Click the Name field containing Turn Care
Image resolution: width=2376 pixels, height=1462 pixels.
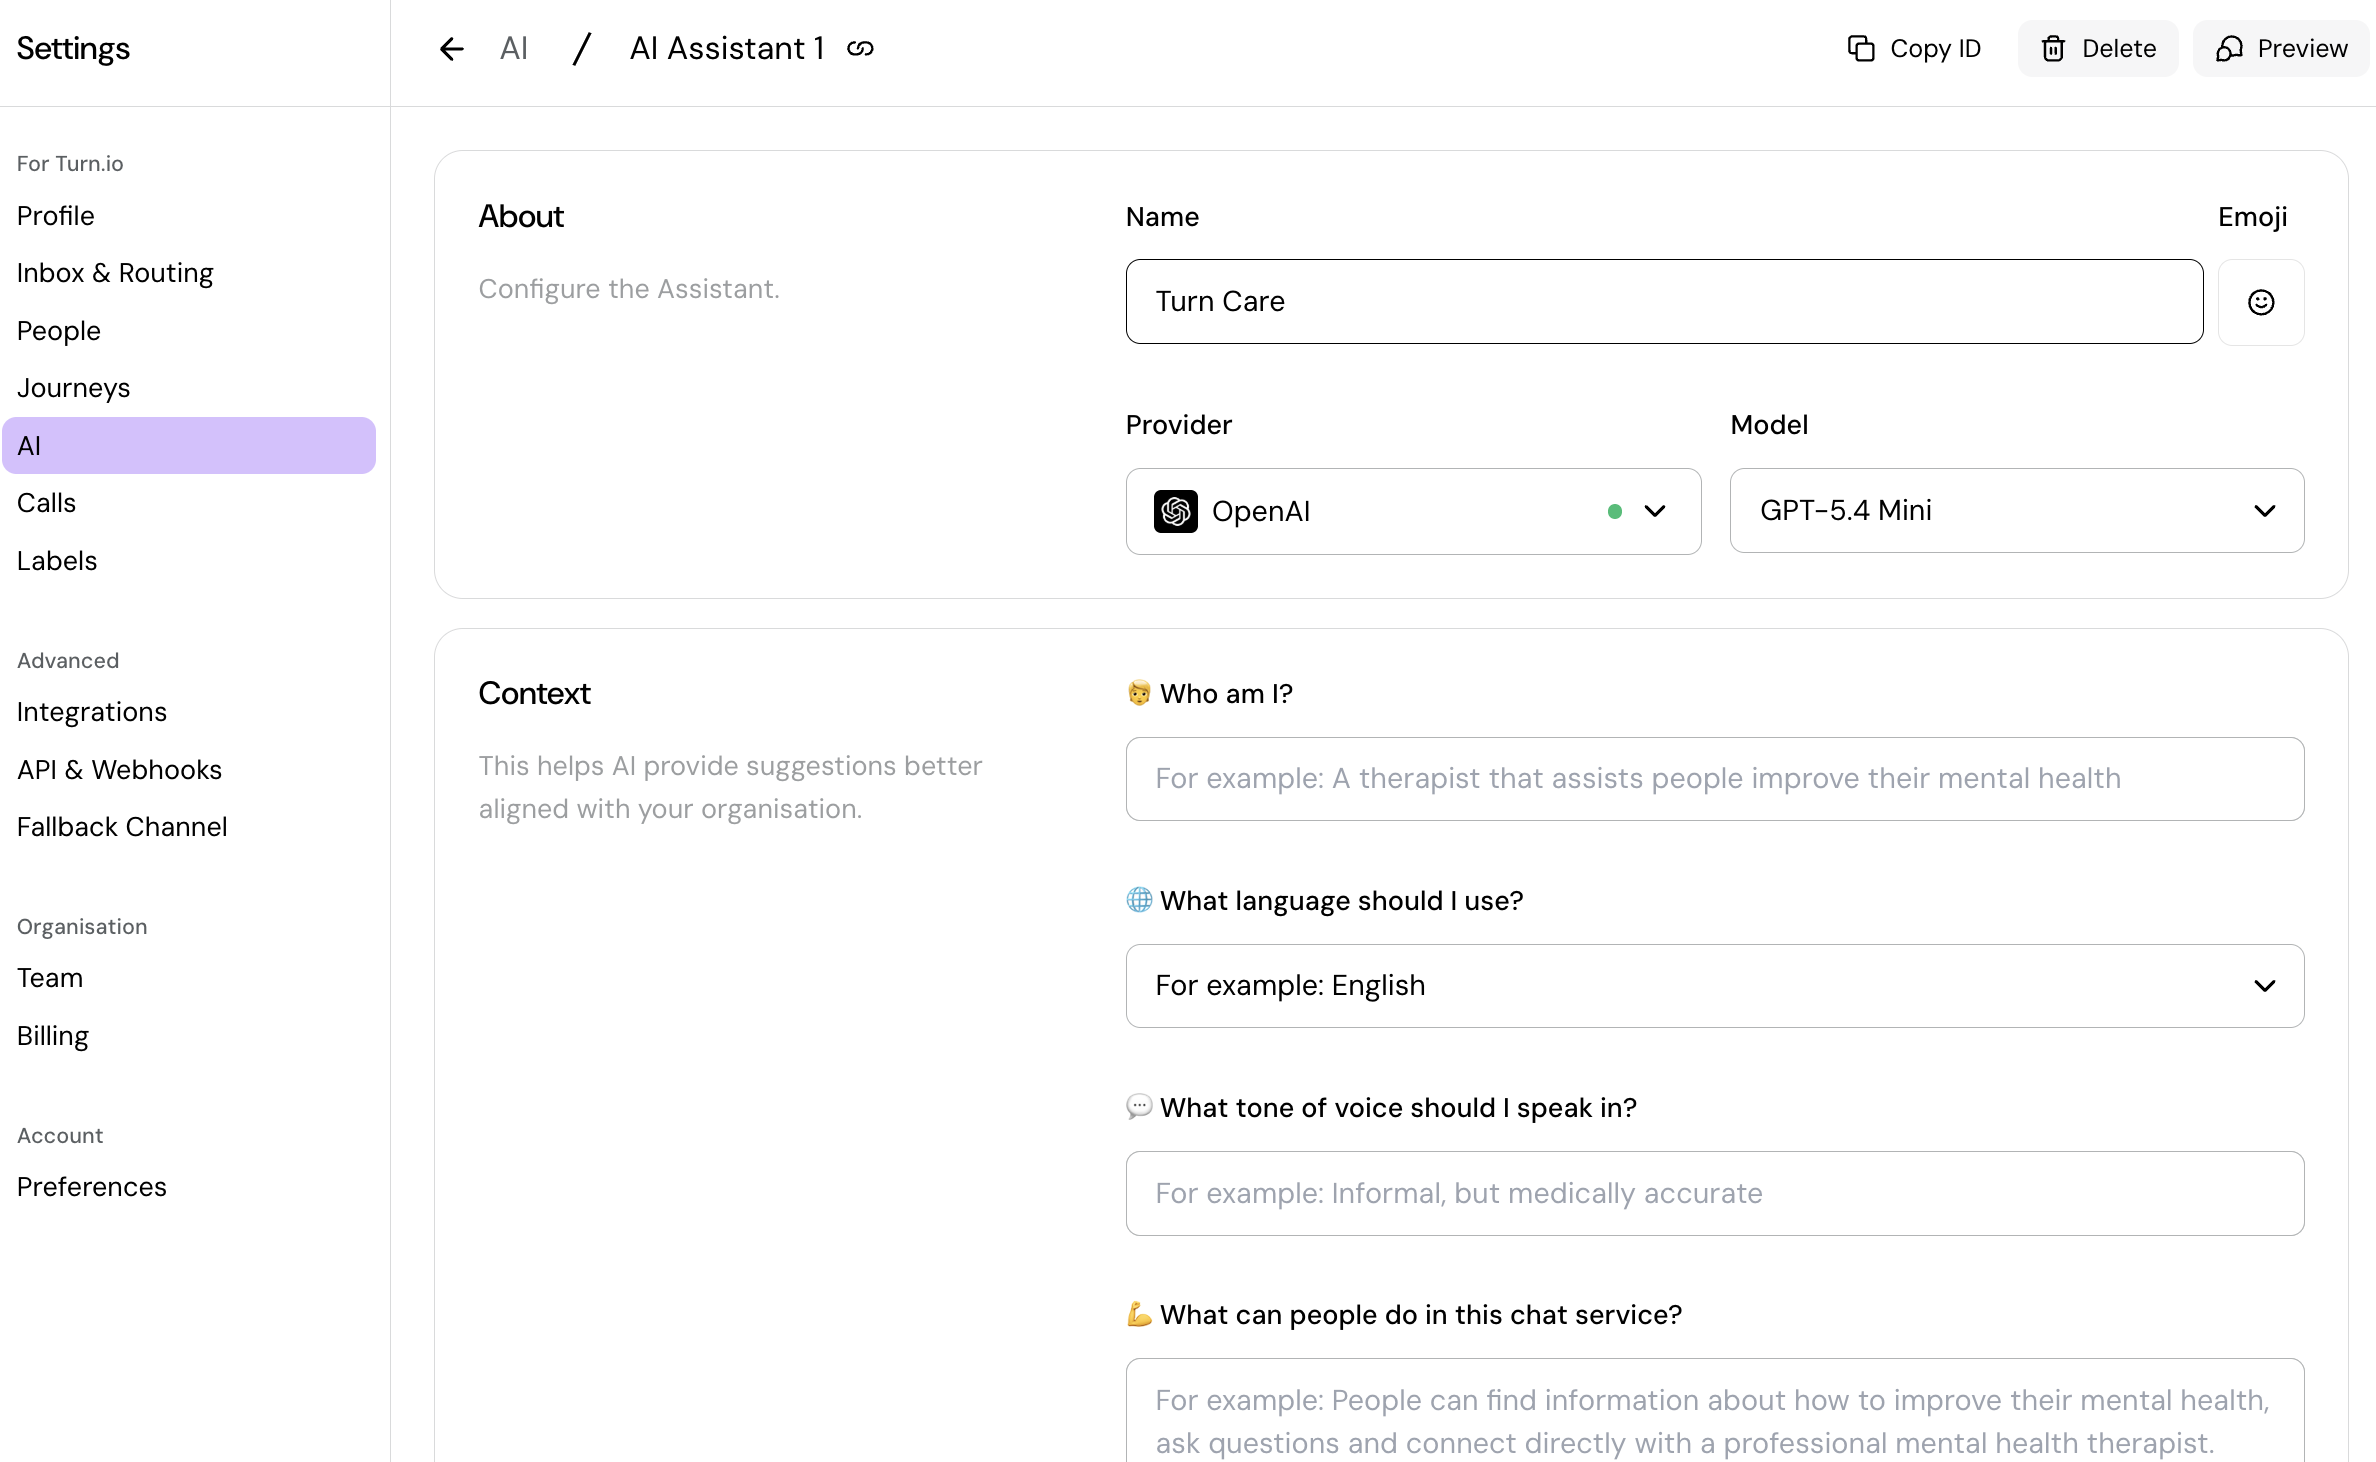[x=1663, y=301]
